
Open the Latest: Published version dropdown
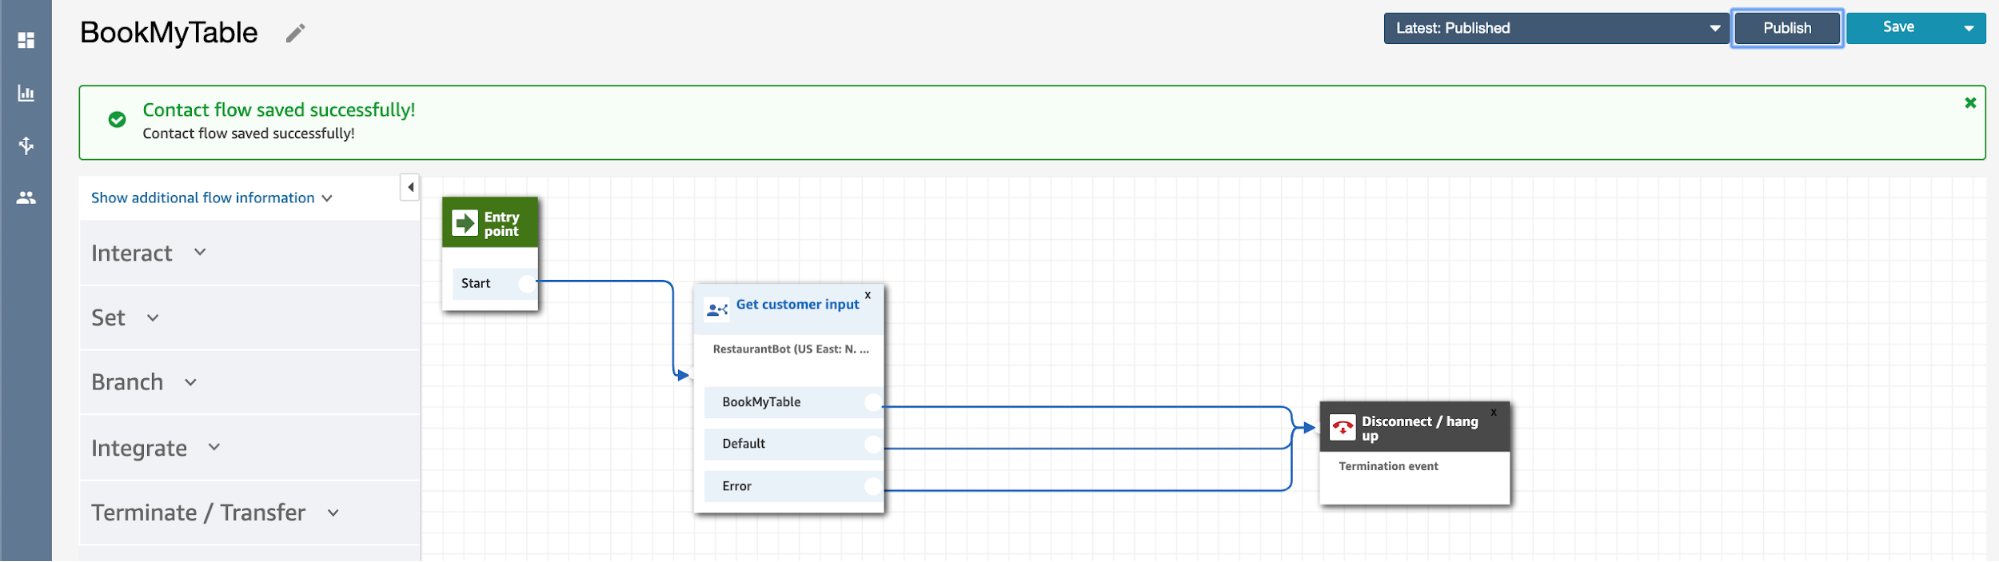[x=1556, y=28]
